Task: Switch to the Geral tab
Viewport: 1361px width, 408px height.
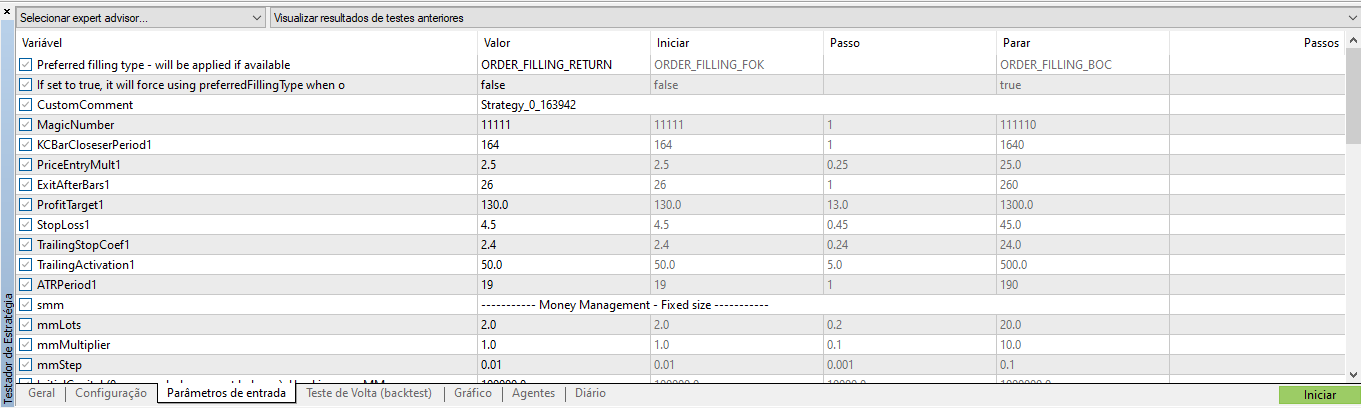Action: [41, 394]
